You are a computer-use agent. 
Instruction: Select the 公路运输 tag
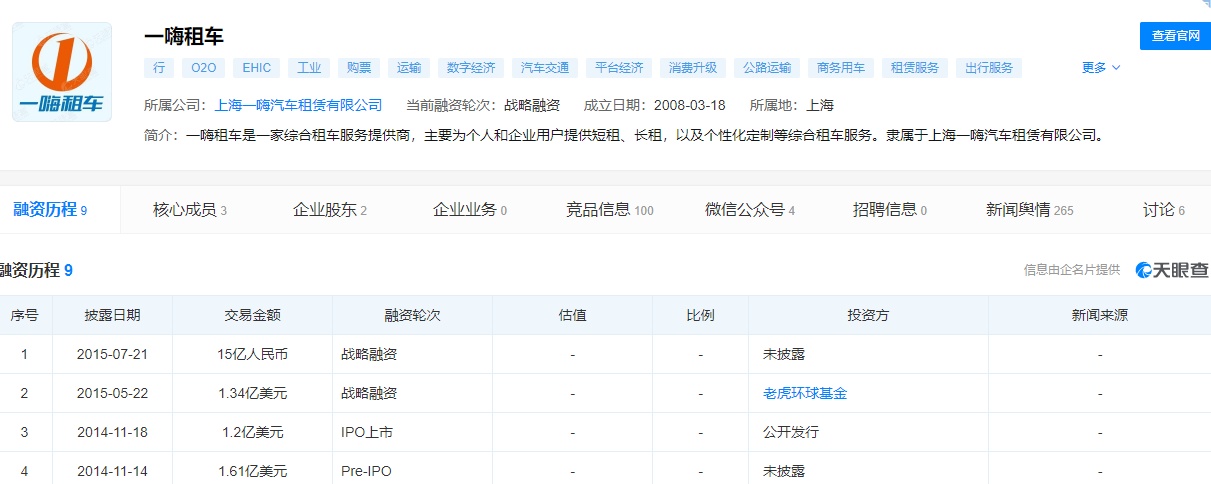click(x=767, y=68)
